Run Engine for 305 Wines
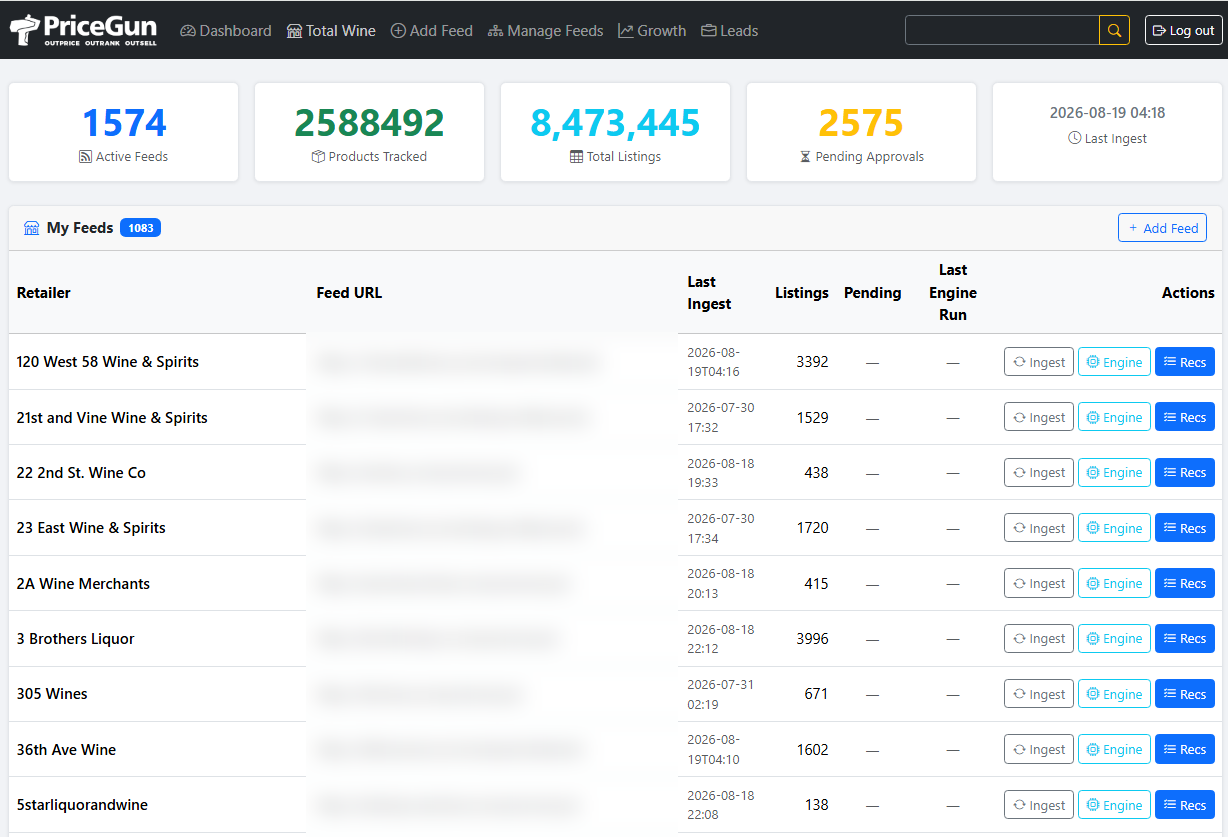This screenshot has width=1228, height=837. click(x=1114, y=694)
